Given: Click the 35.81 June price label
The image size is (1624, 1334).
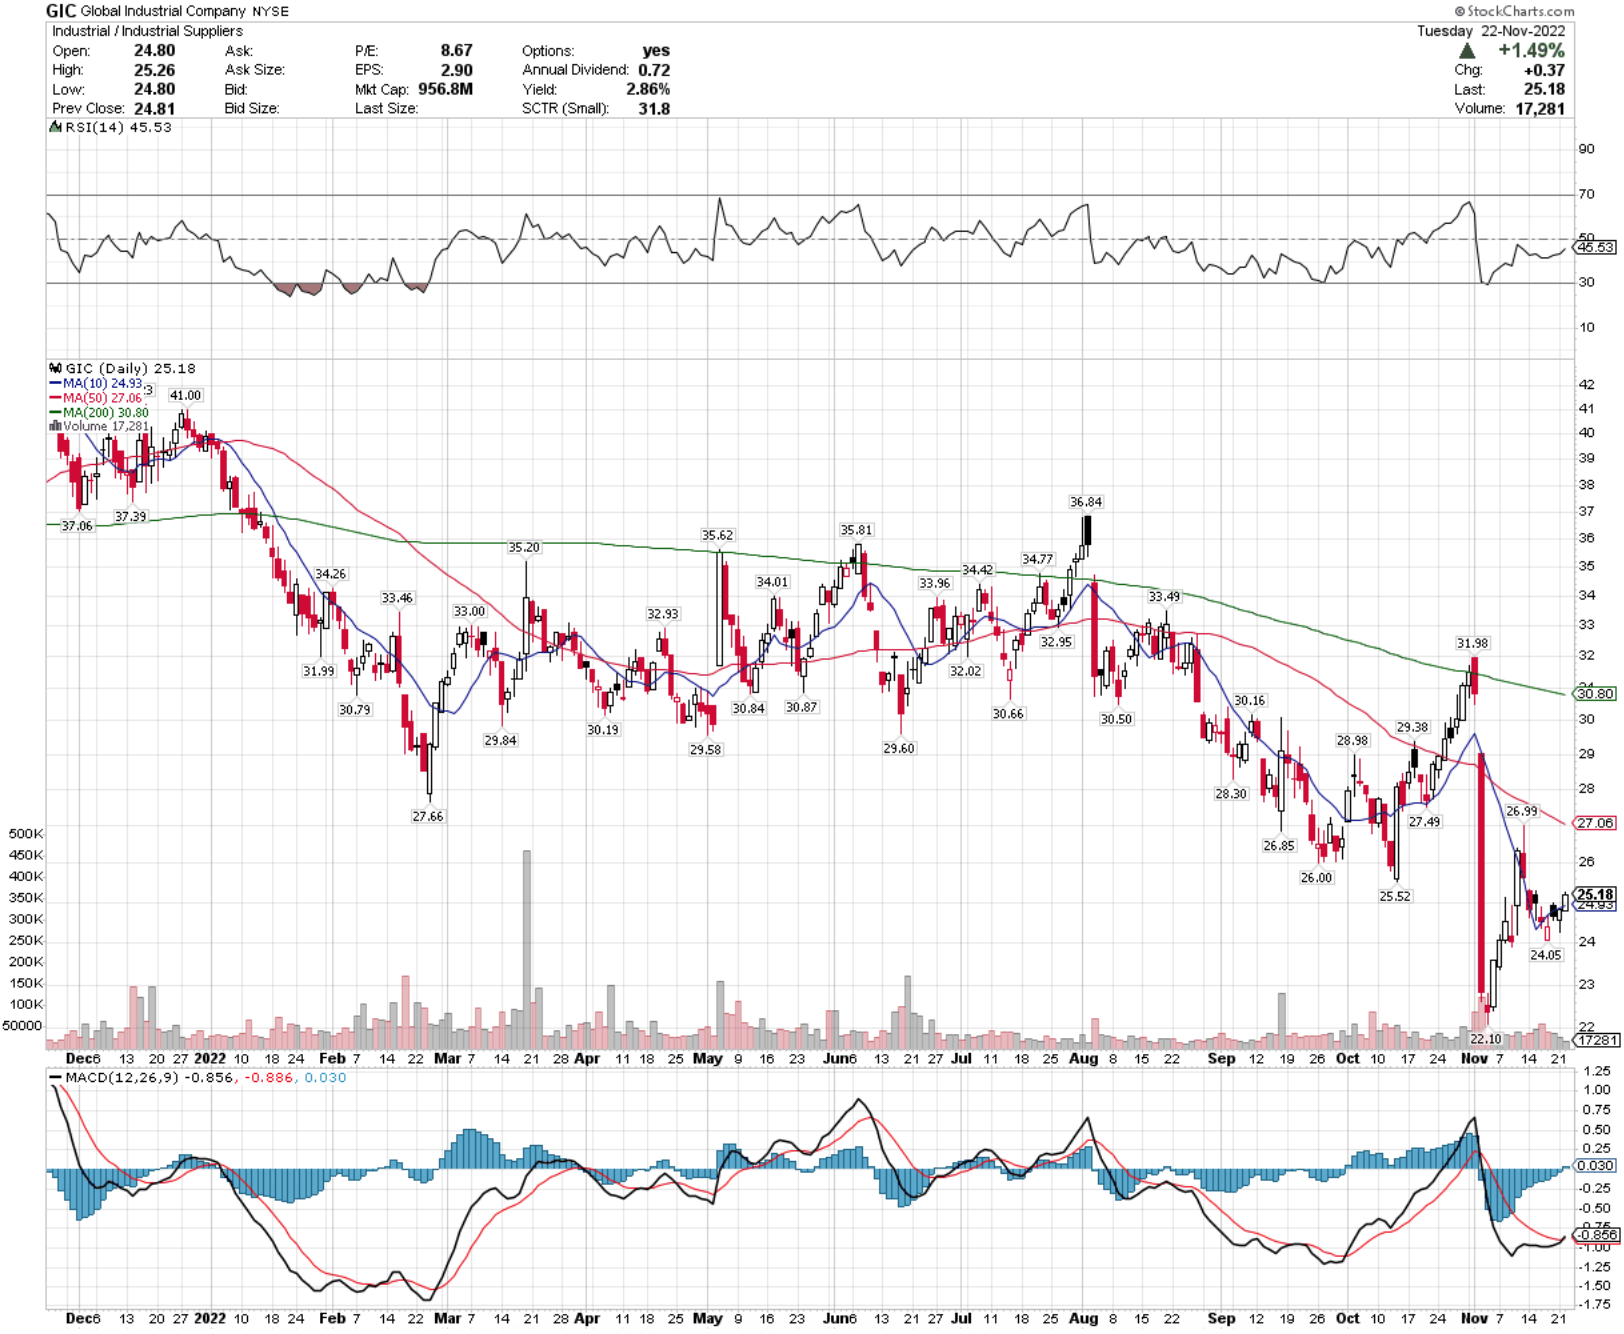Looking at the screenshot, I should tap(856, 530).
